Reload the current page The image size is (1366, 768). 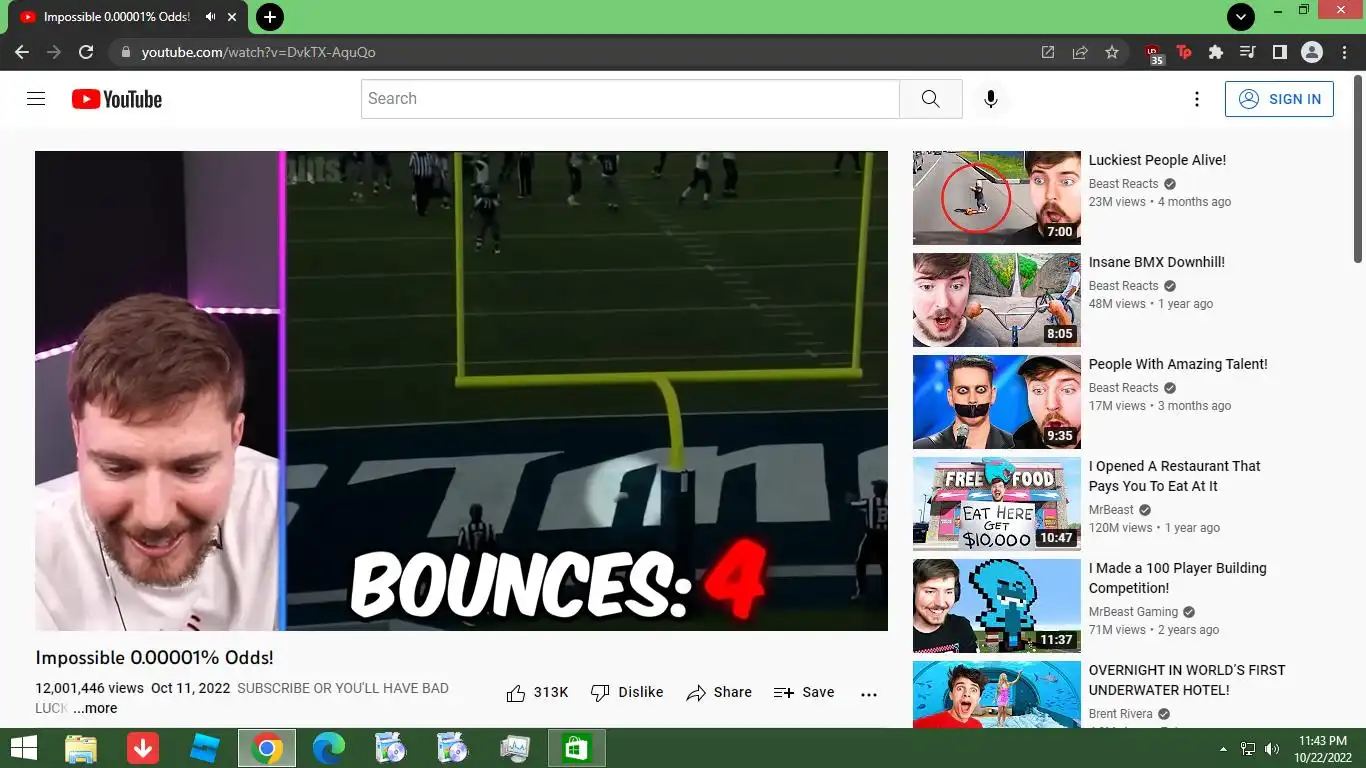pyautogui.click(x=86, y=52)
